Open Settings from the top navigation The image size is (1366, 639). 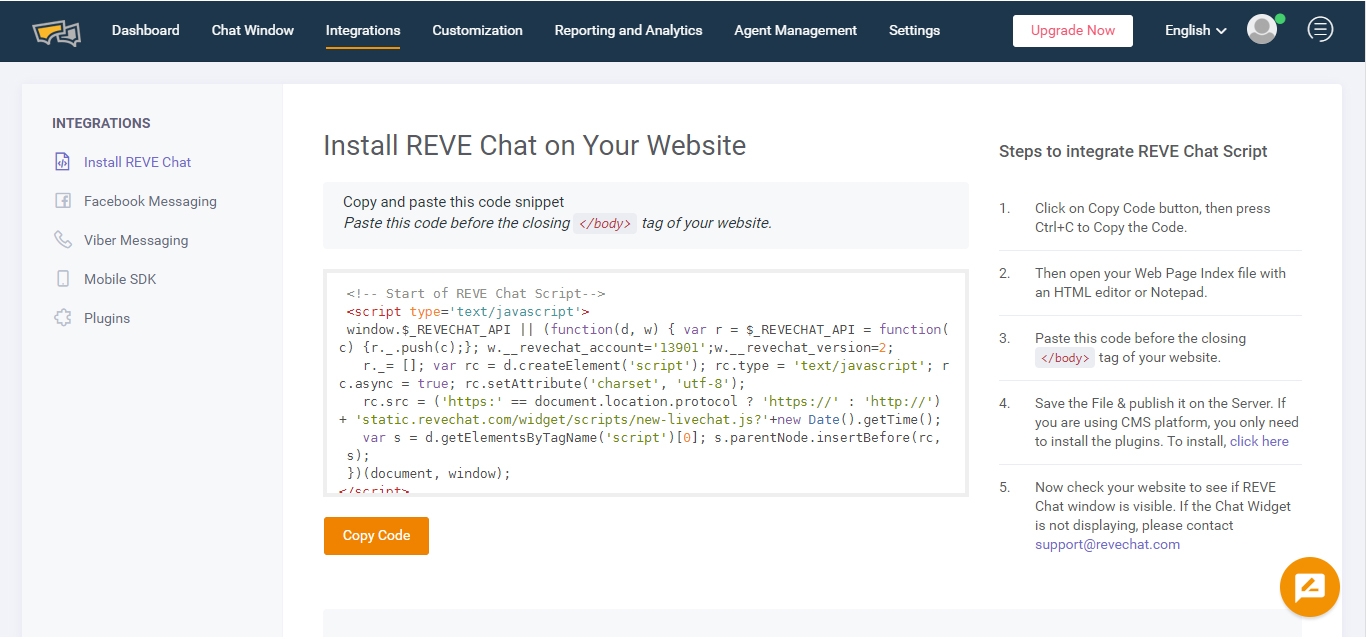[914, 30]
